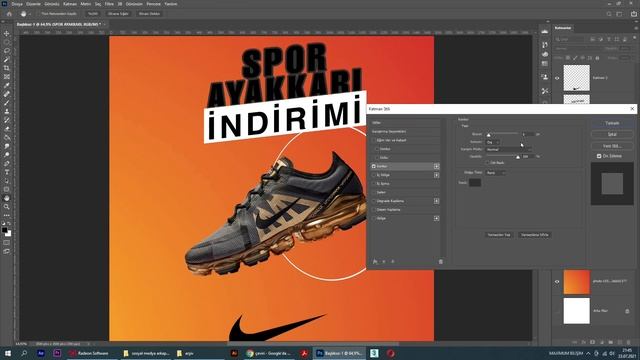The width and height of the screenshot is (640, 360).
Task: Select the Lasso tool
Action: tap(7, 51)
